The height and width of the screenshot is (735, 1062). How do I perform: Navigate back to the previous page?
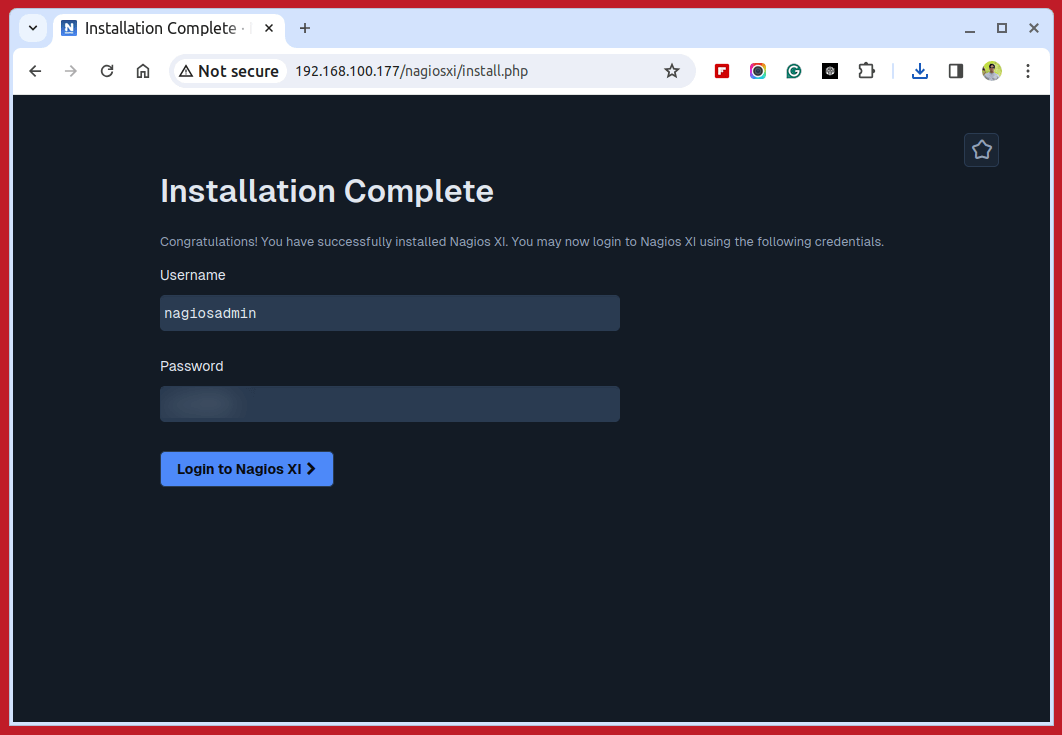pos(35,71)
